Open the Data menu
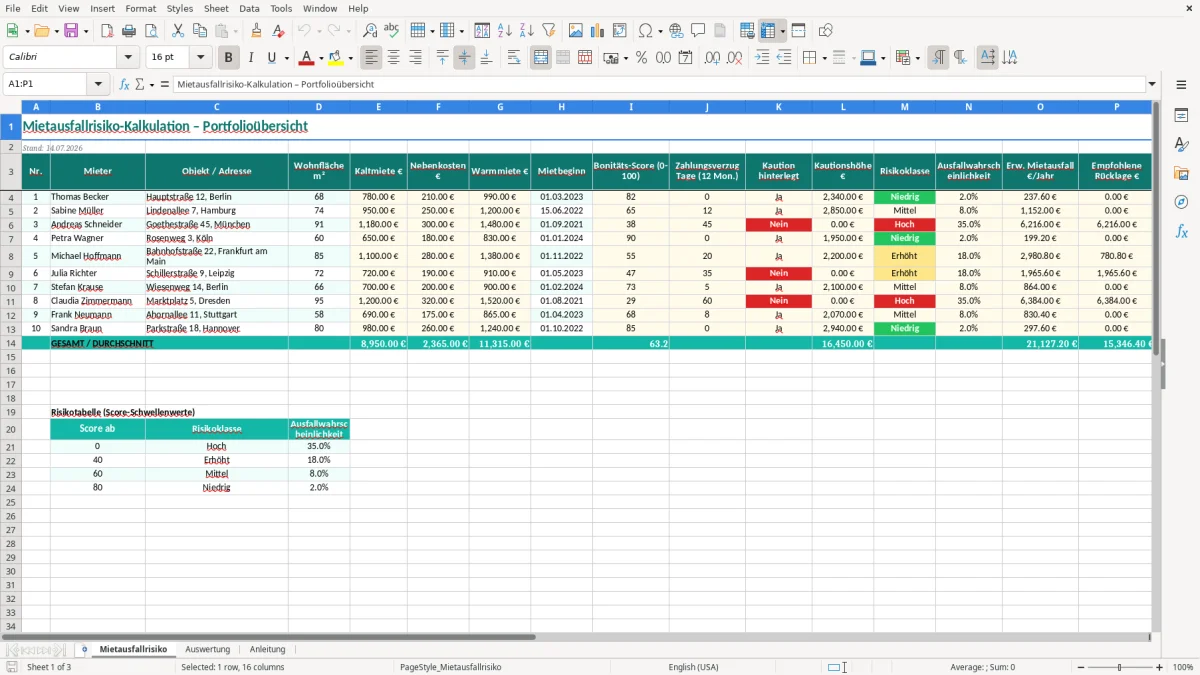This screenshot has width=1200, height=675. point(249,8)
